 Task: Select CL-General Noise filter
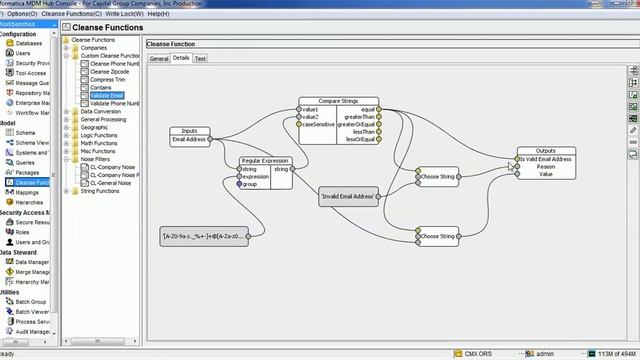pyautogui.click(x=110, y=183)
